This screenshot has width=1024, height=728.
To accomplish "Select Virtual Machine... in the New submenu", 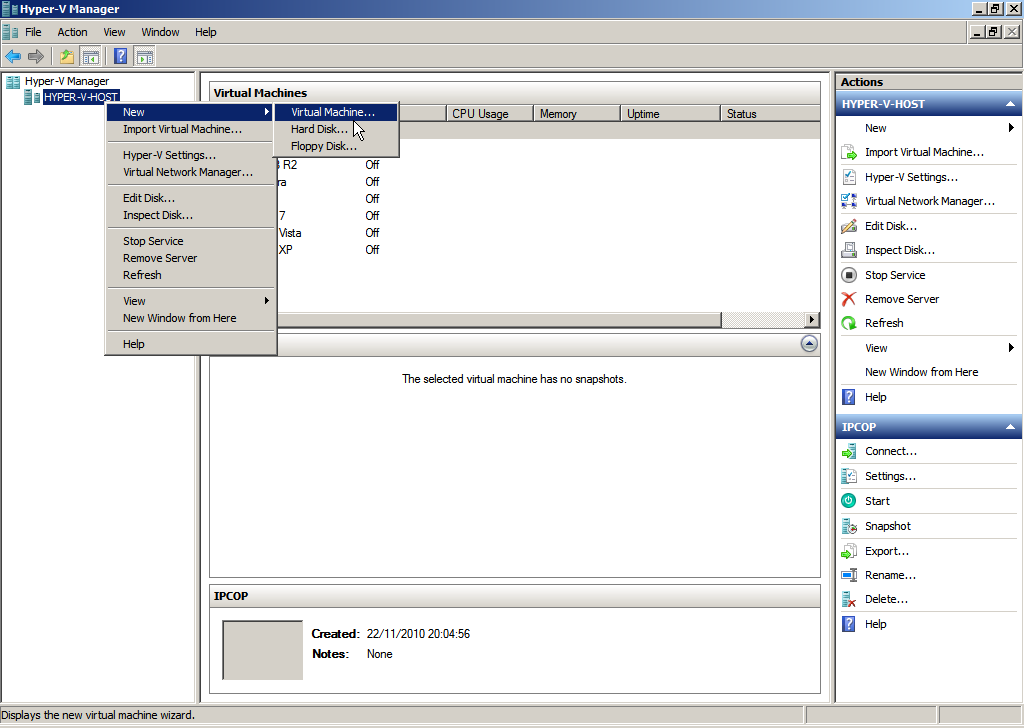I will pos(333,112).
